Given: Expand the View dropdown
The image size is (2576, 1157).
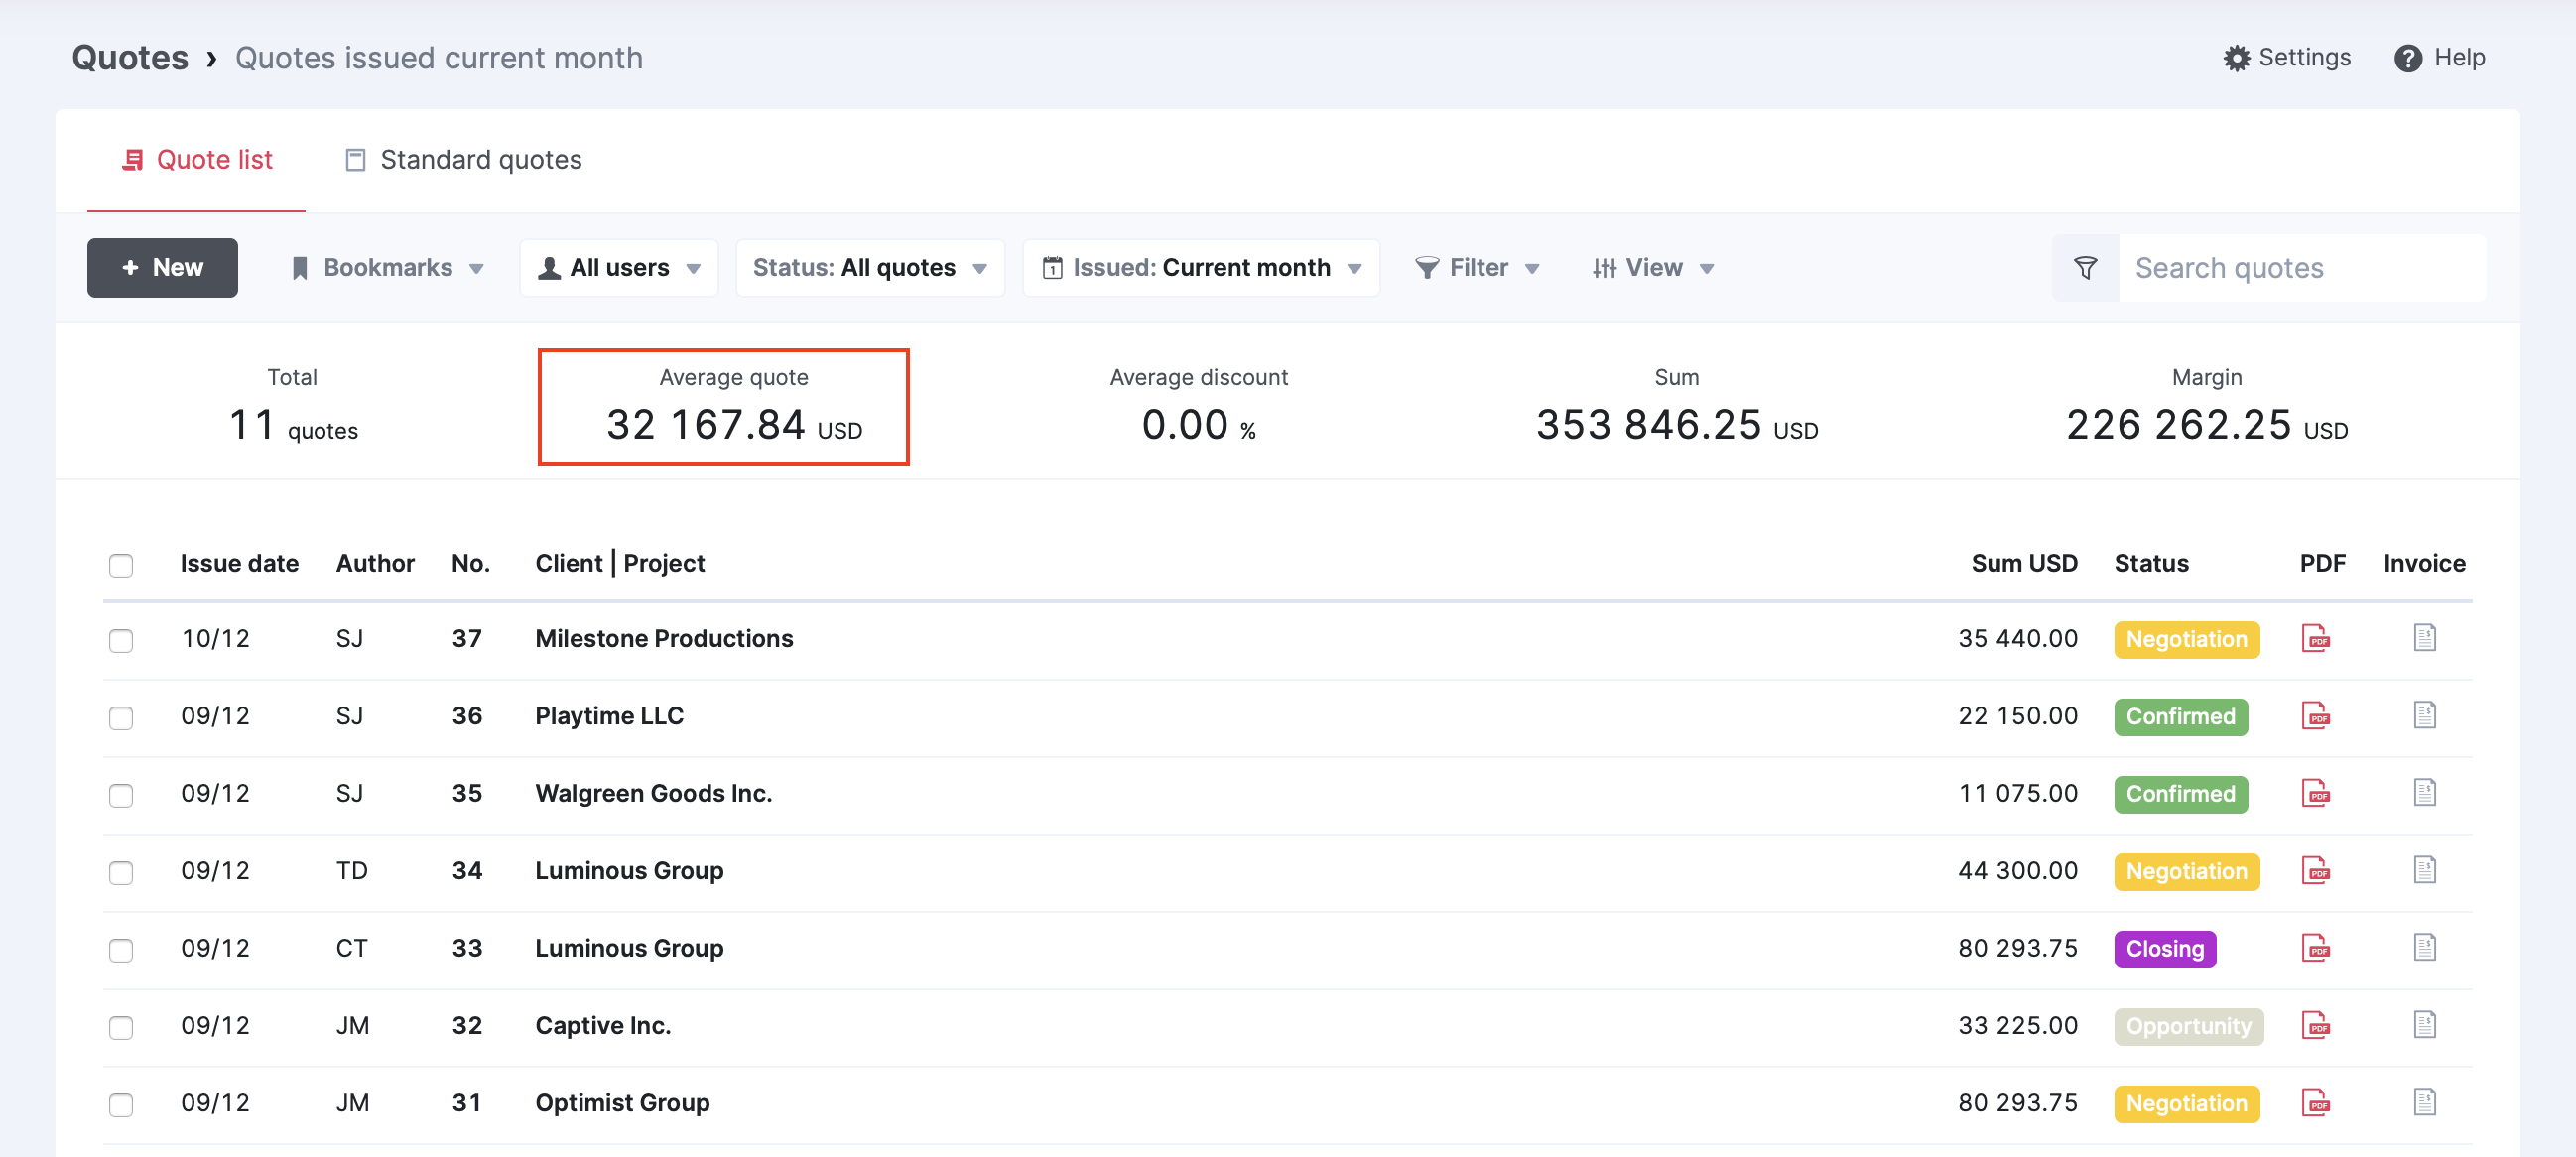Looking at the screenshot, I should tap(1653, 268).
